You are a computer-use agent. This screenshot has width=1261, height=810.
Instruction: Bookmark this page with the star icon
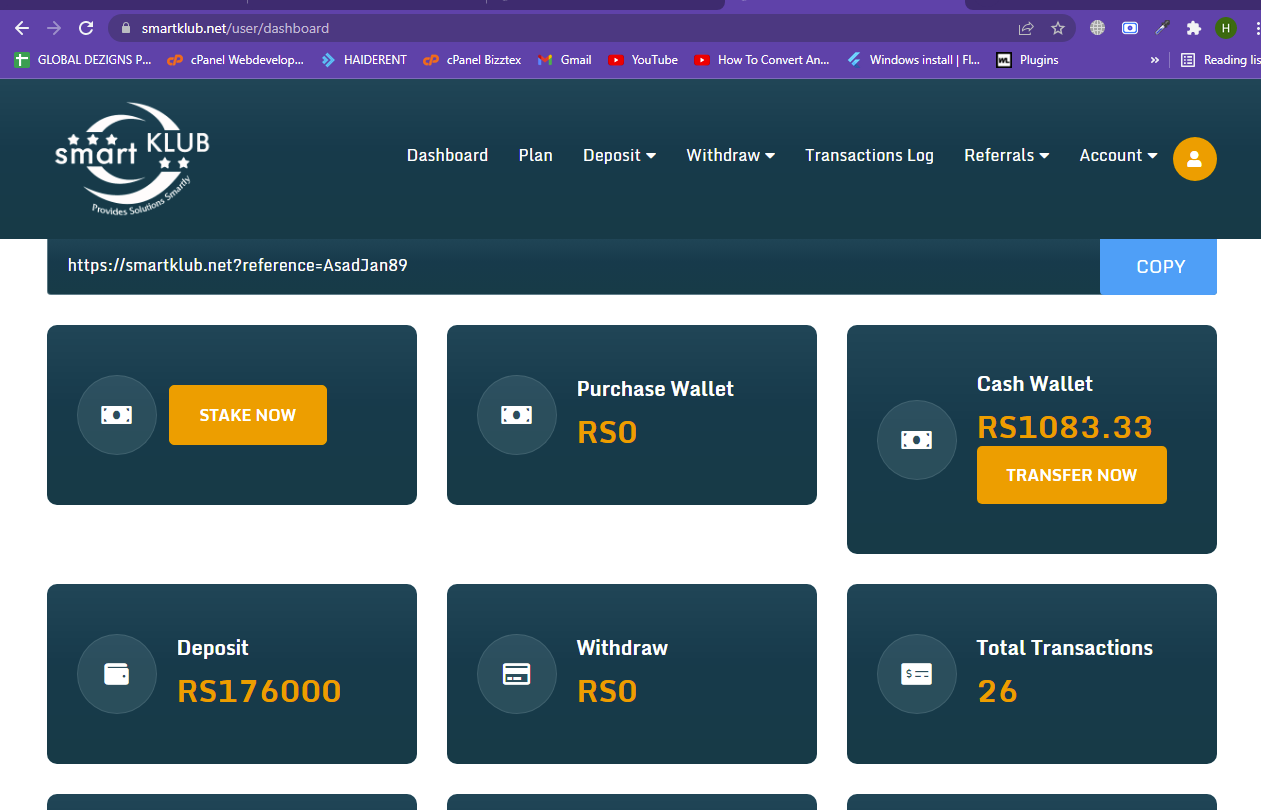[1057, 28]
